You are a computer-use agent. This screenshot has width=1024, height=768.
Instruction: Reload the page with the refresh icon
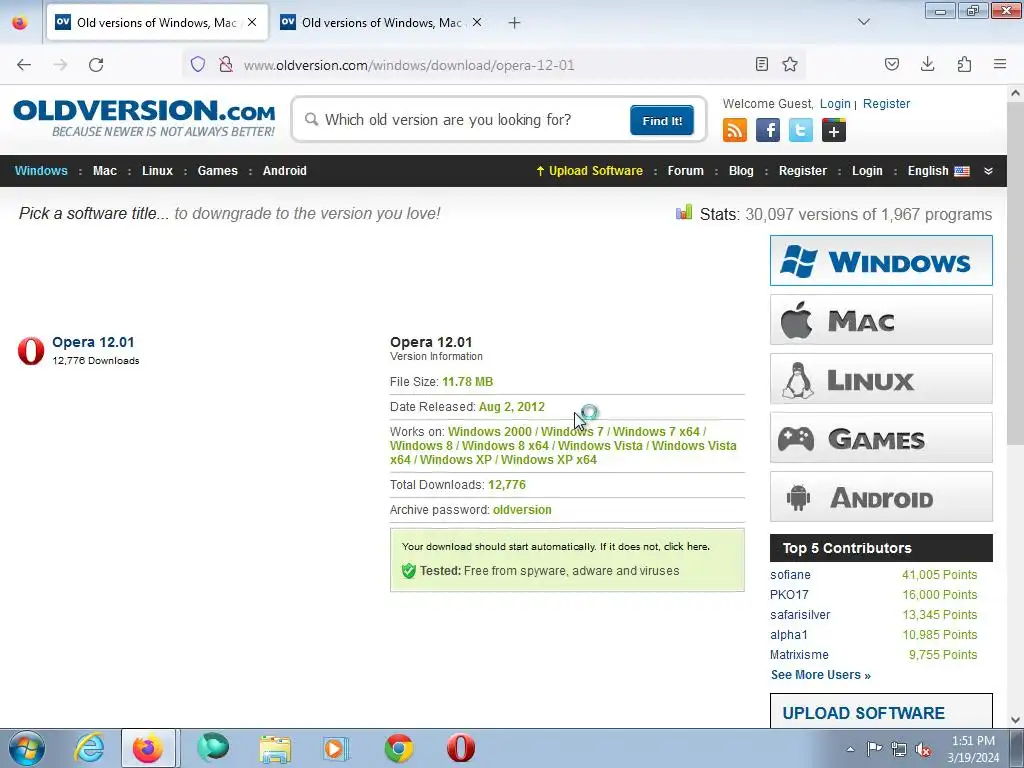(x=96, y=65)
